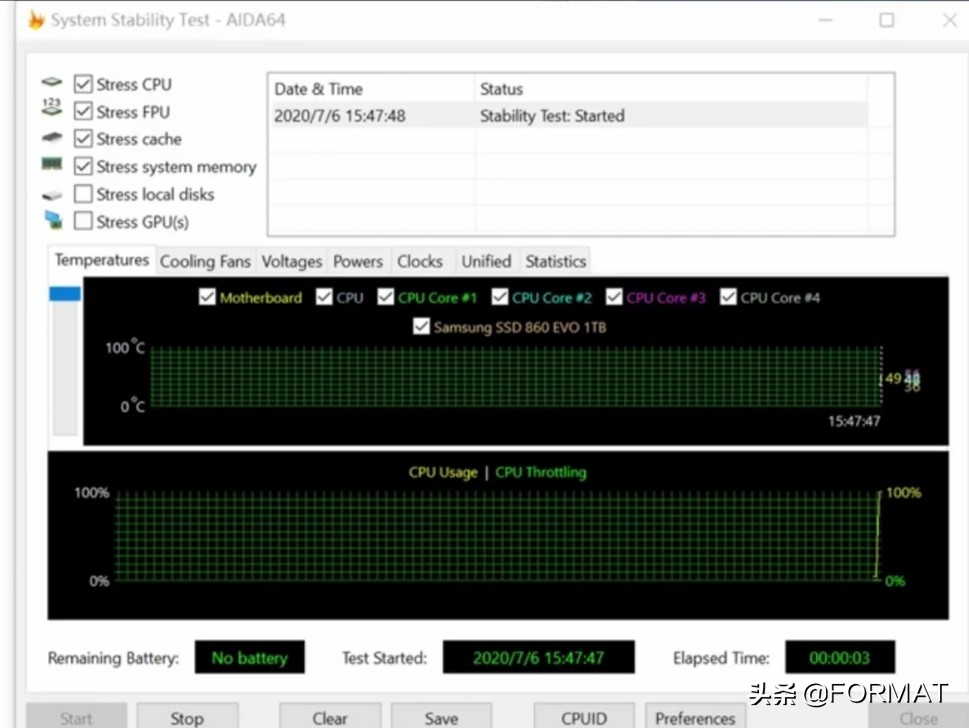Viewport: 969px width, 728px height.
Task: Uncheck the Stress CPU checkbox
Action: click(x=83, y=83)
